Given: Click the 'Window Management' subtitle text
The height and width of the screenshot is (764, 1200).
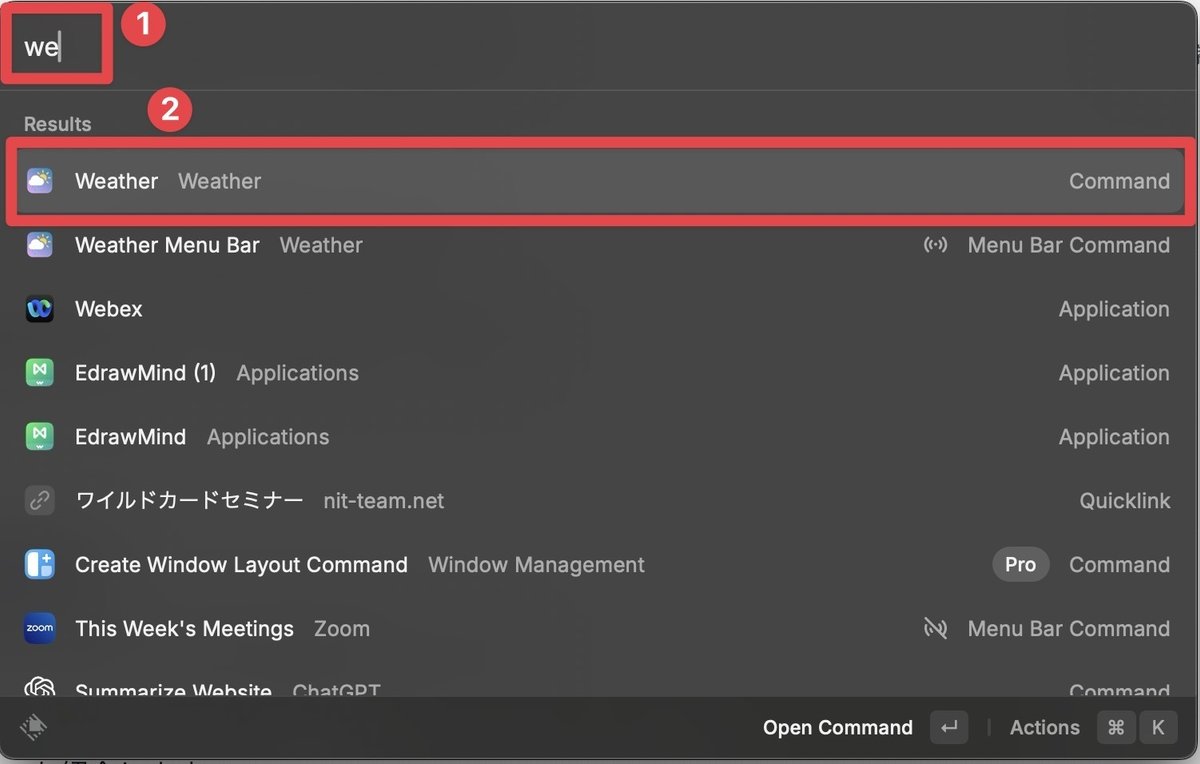Looking at the screenshot, I should click(x=536, y=565).
